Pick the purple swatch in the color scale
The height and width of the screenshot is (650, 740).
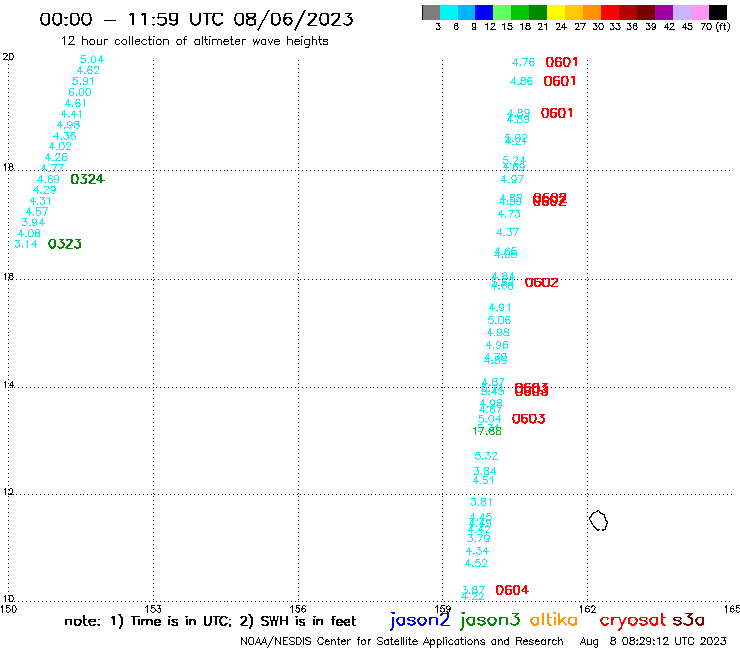point(664,13)
